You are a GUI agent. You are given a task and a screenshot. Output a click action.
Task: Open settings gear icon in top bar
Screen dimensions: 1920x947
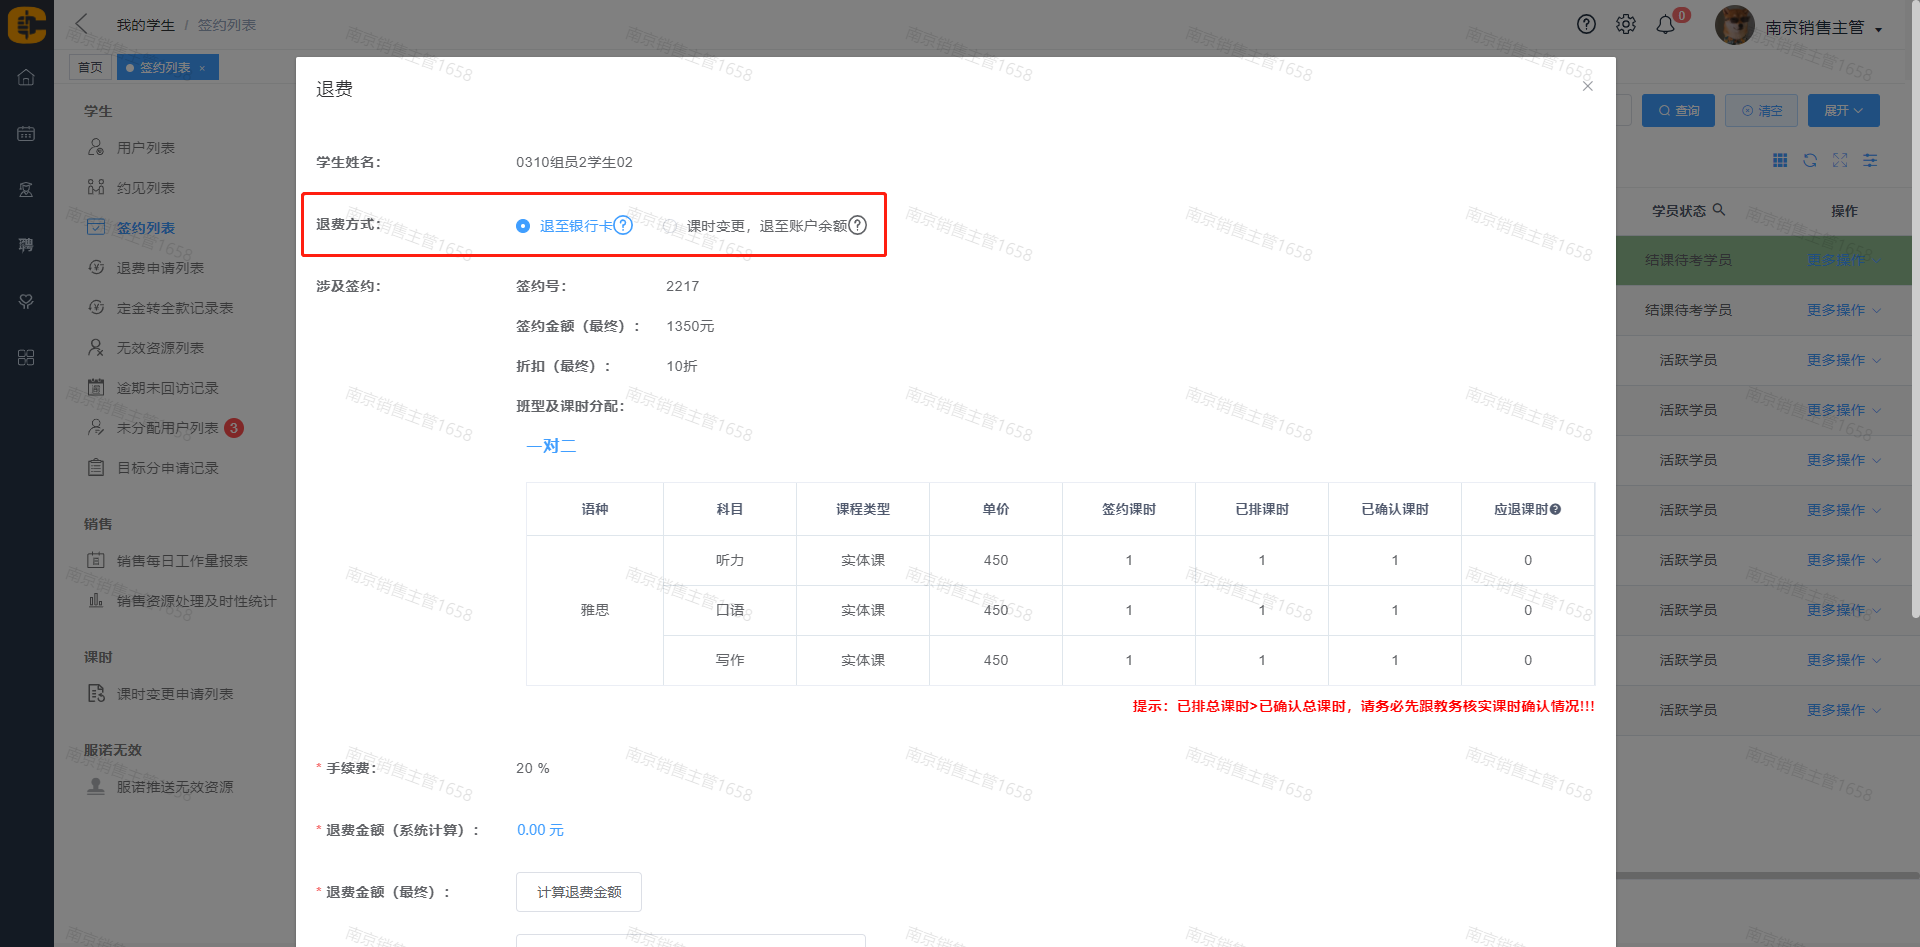tap(1626, 25)
